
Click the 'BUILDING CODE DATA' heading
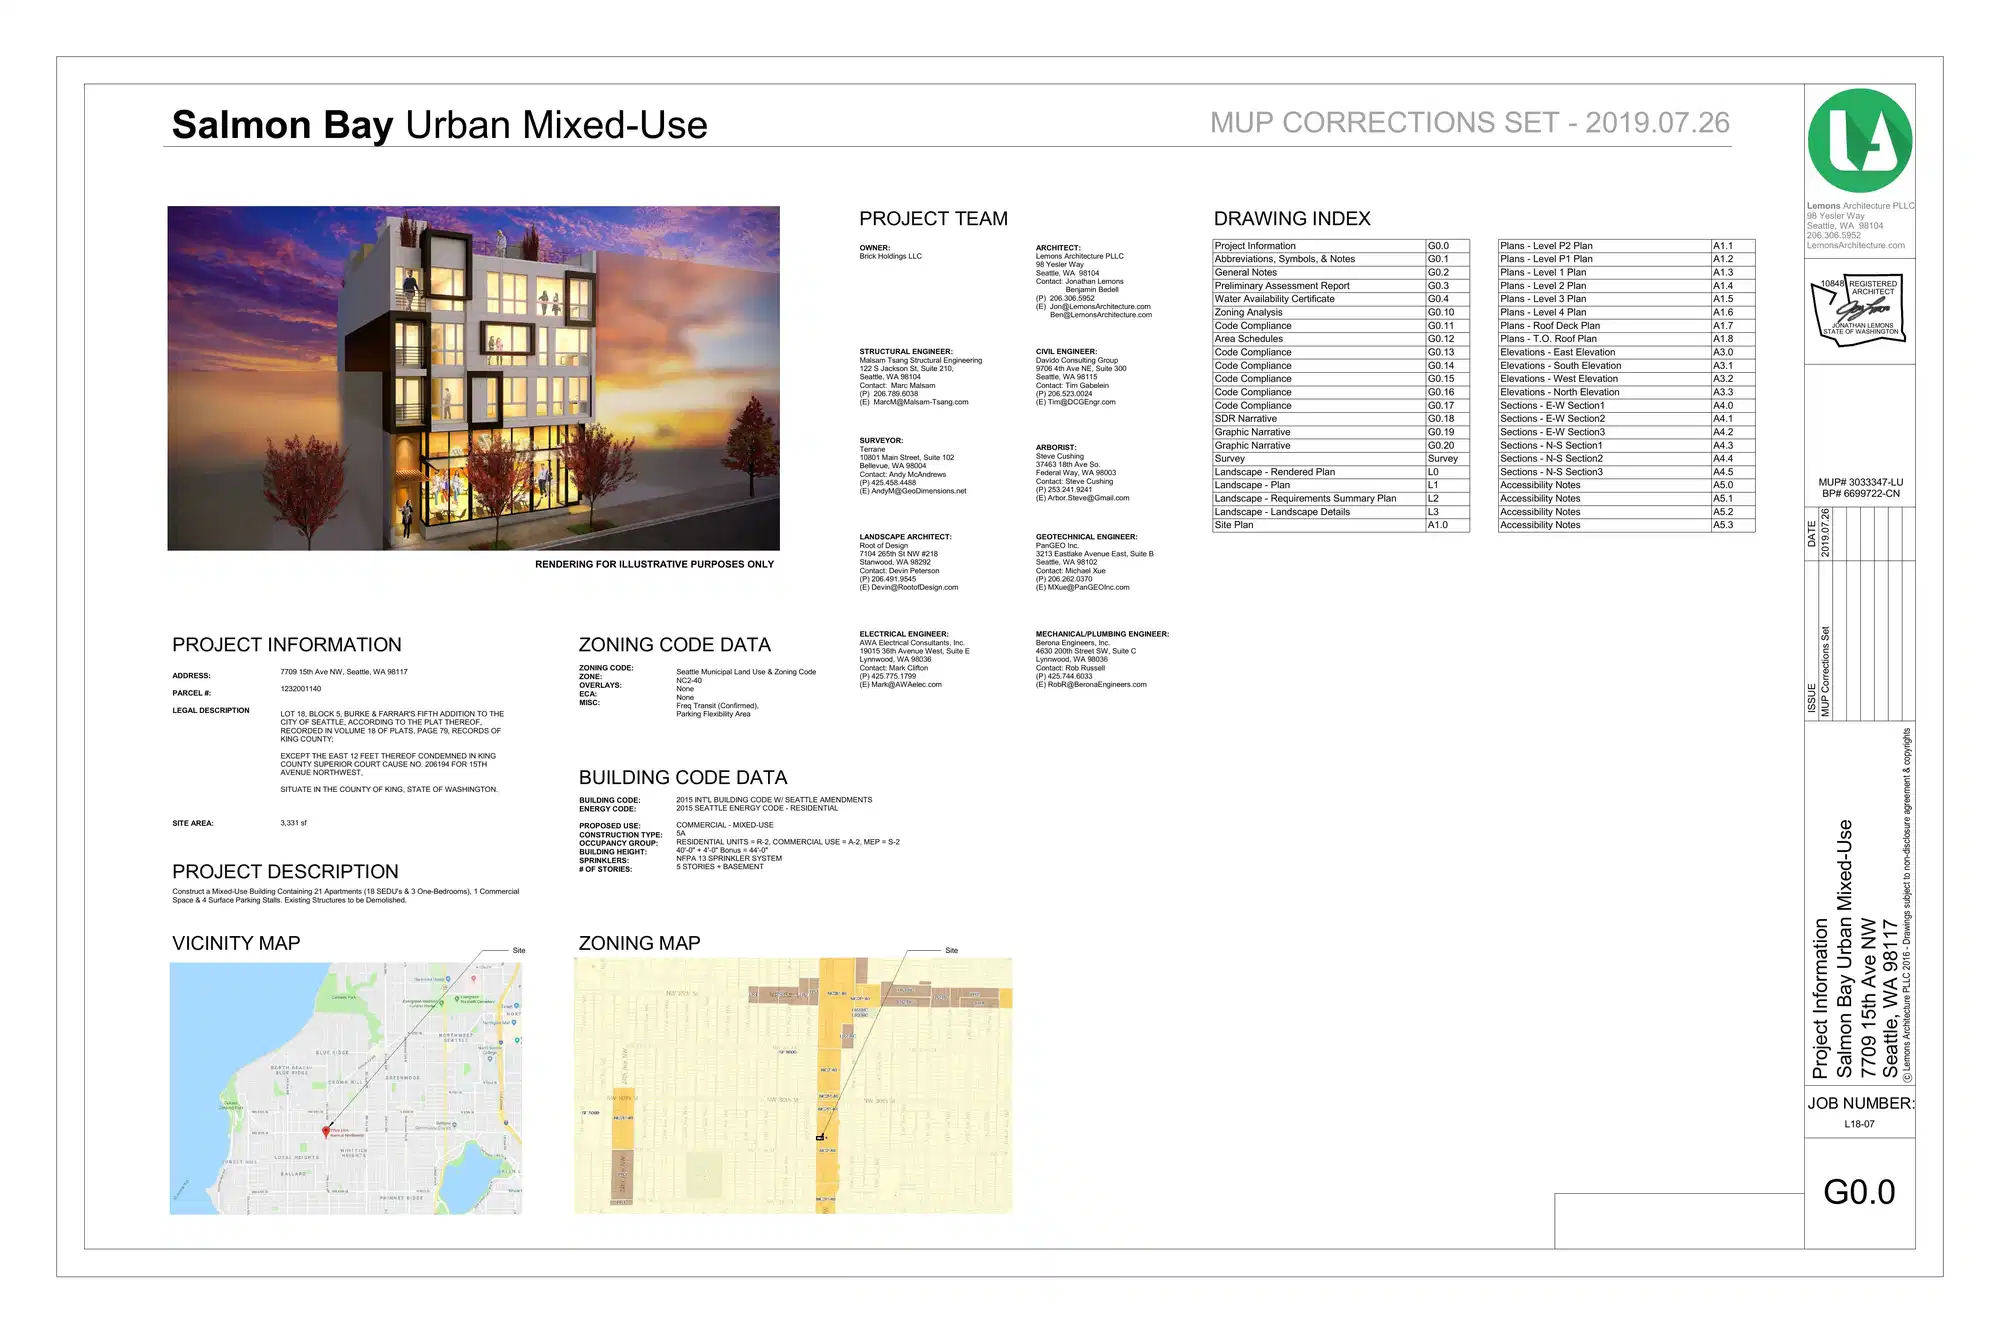(x=683, y=778)
